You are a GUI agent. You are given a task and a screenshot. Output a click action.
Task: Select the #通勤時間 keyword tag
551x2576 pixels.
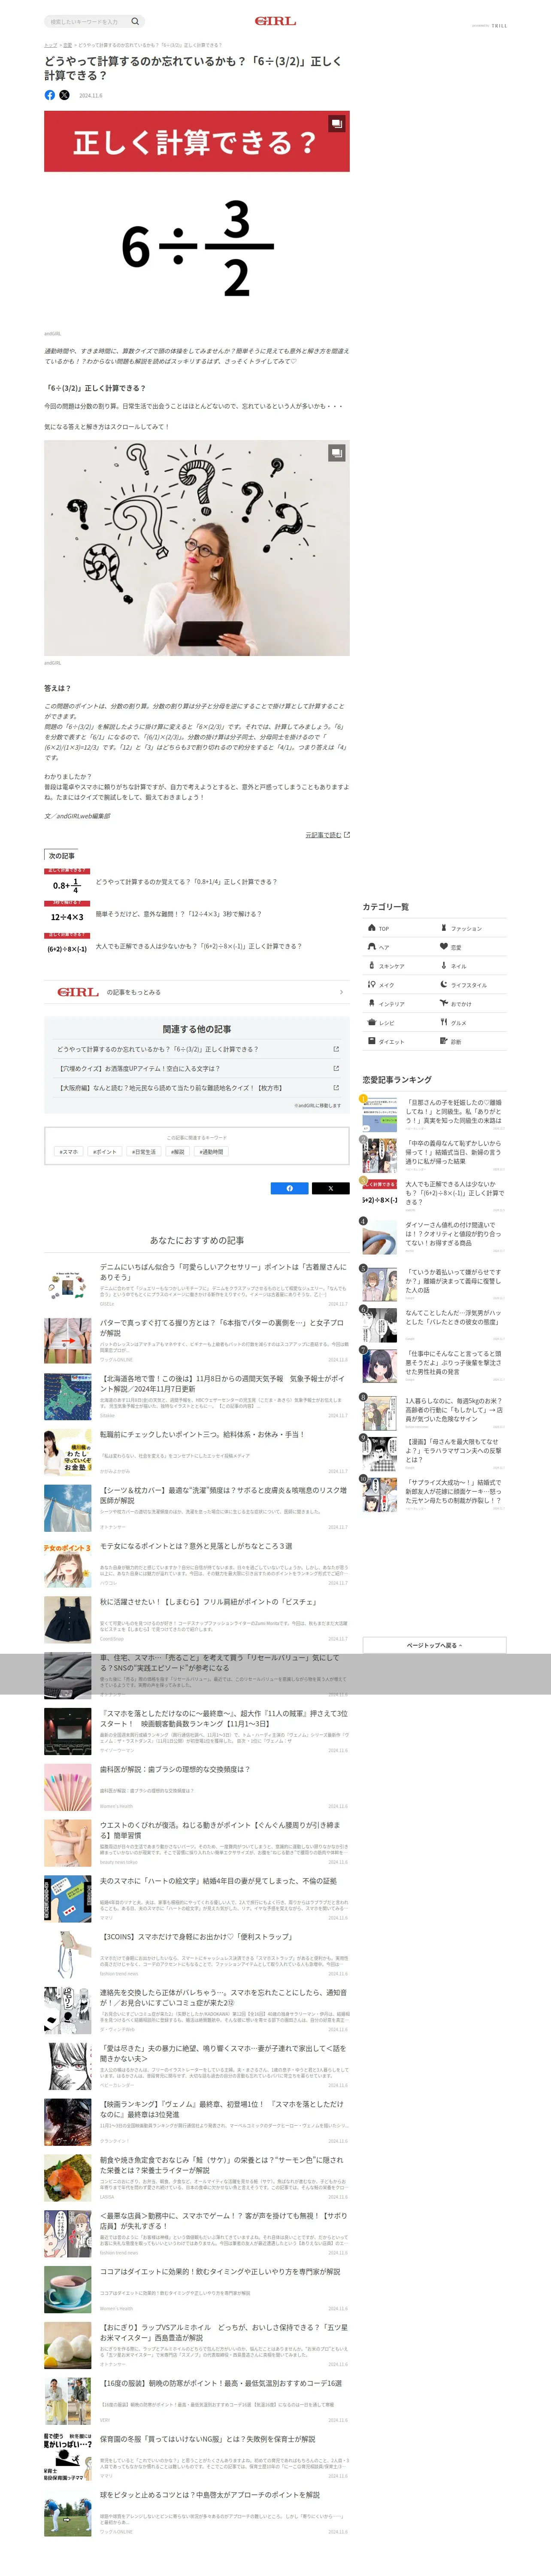[211, 1152]
